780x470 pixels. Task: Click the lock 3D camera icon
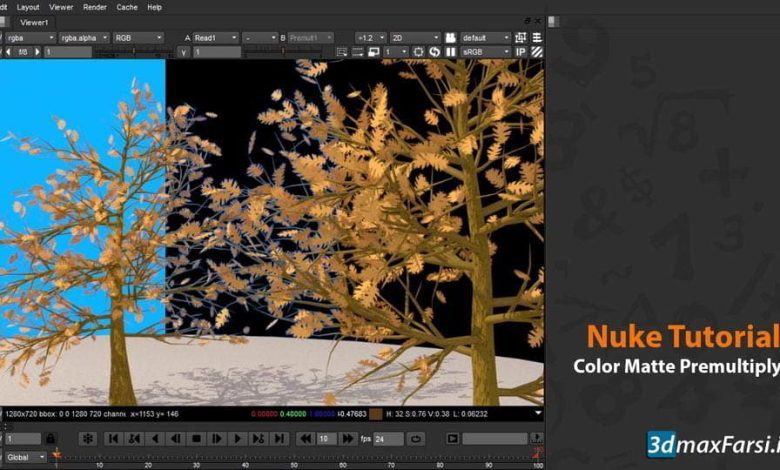point(450,38)
